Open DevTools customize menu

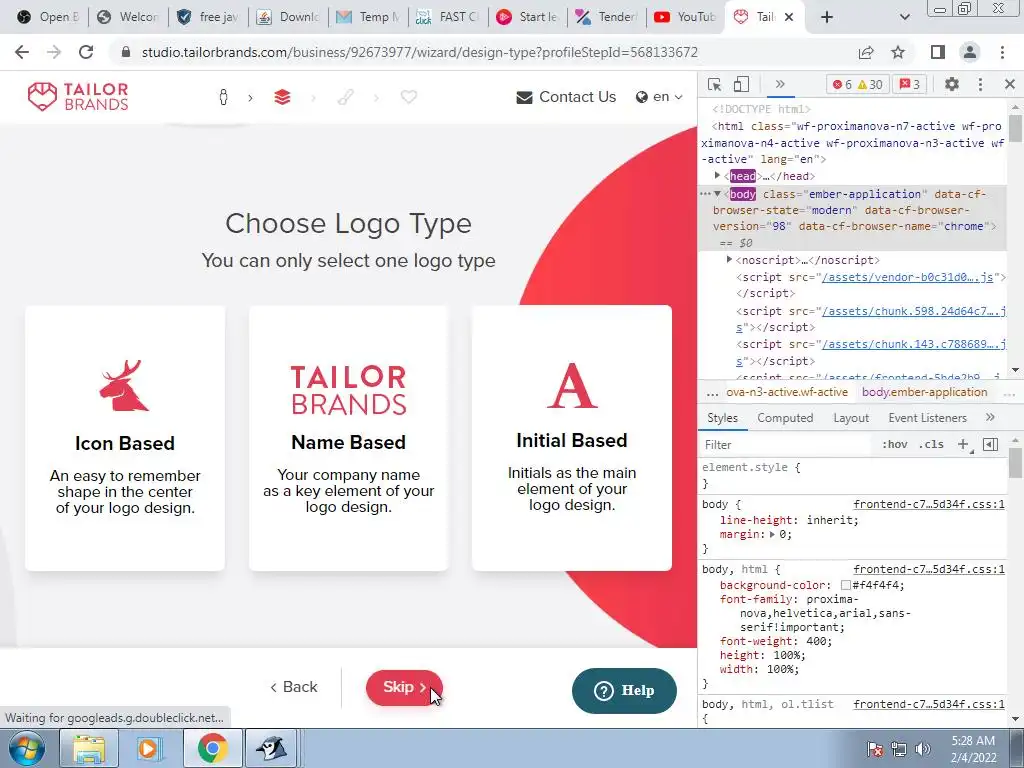[980, 84]
